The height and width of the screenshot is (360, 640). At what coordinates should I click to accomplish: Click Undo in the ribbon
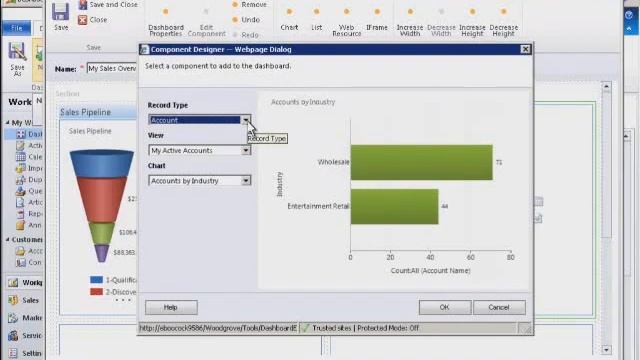tap(246, 20)
